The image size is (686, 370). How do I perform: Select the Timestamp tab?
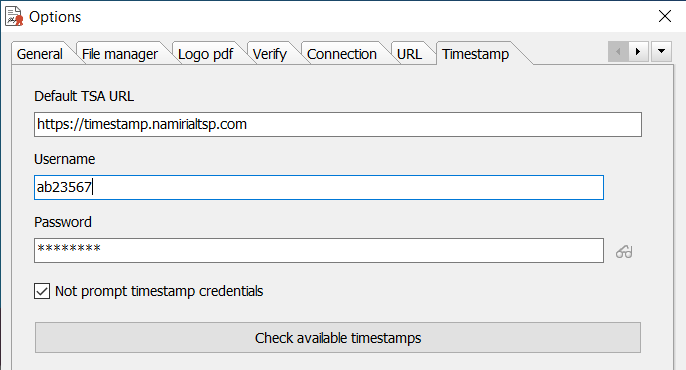click(475, 54)
